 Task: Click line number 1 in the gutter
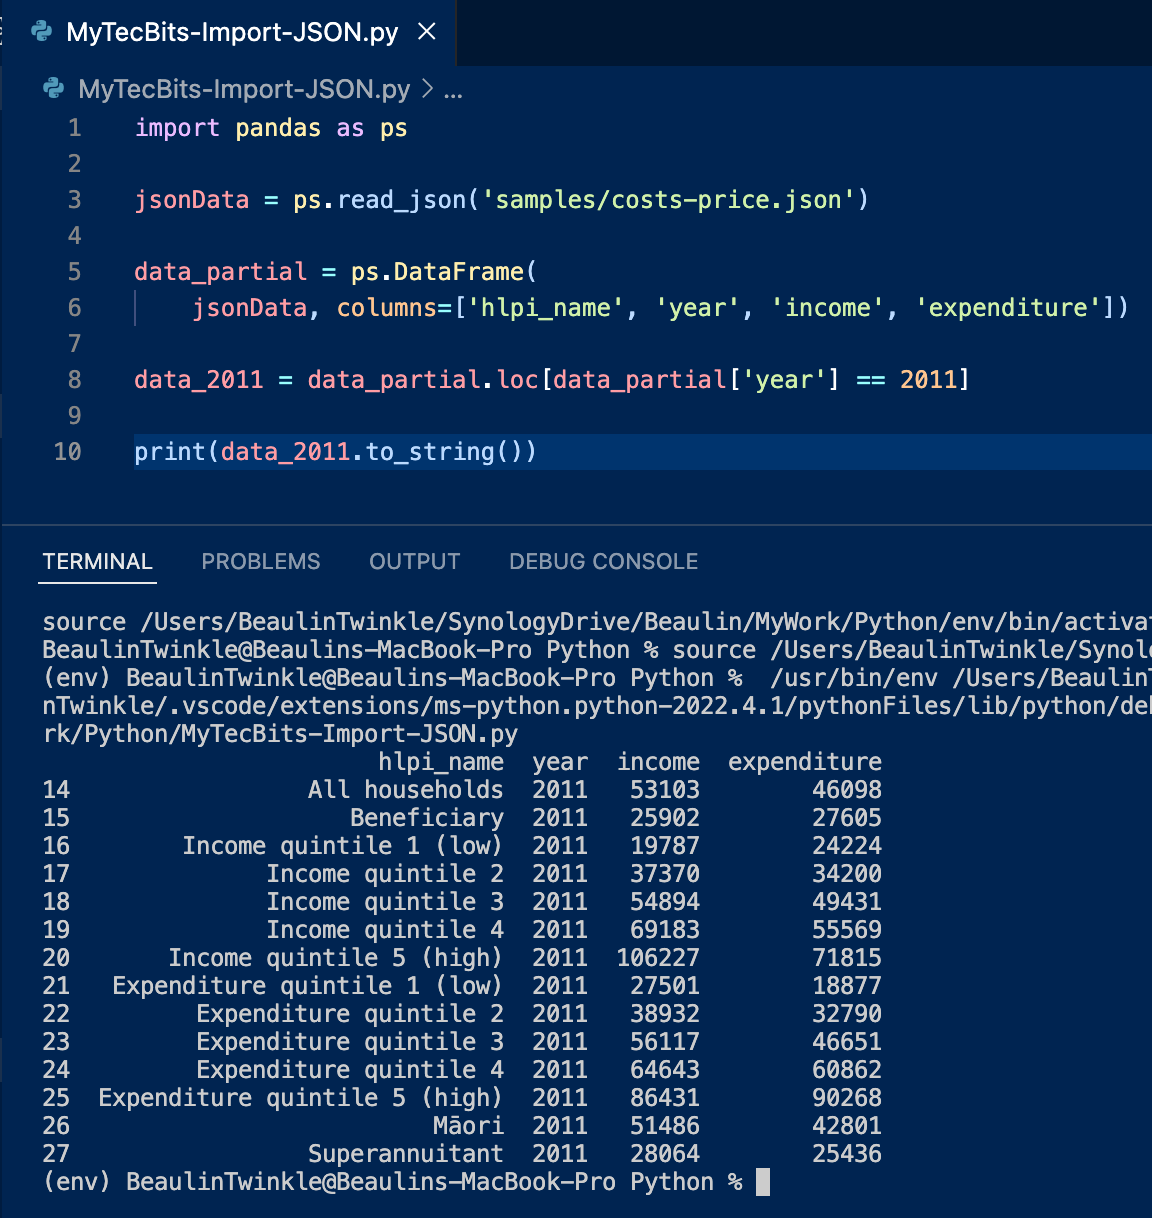click(74, 128)
